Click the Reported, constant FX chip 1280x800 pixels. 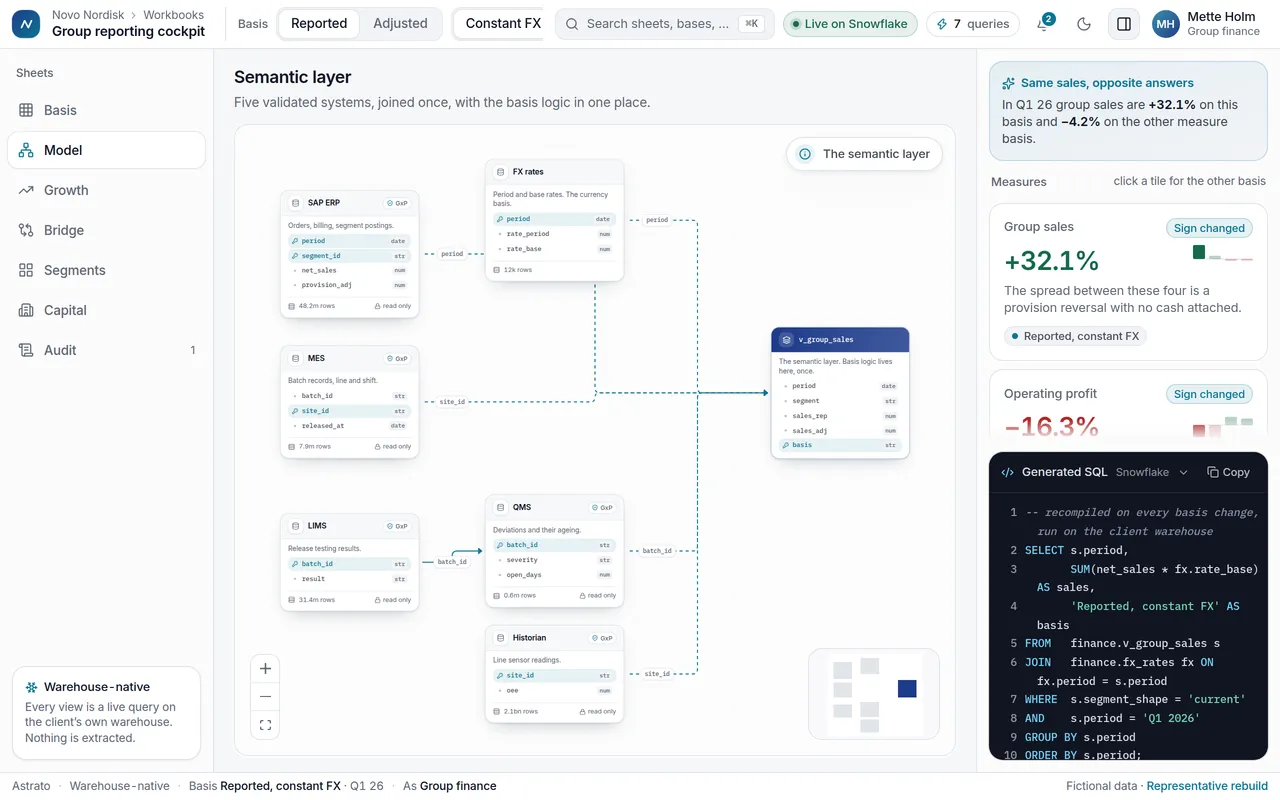click(x=1075, y=336)
